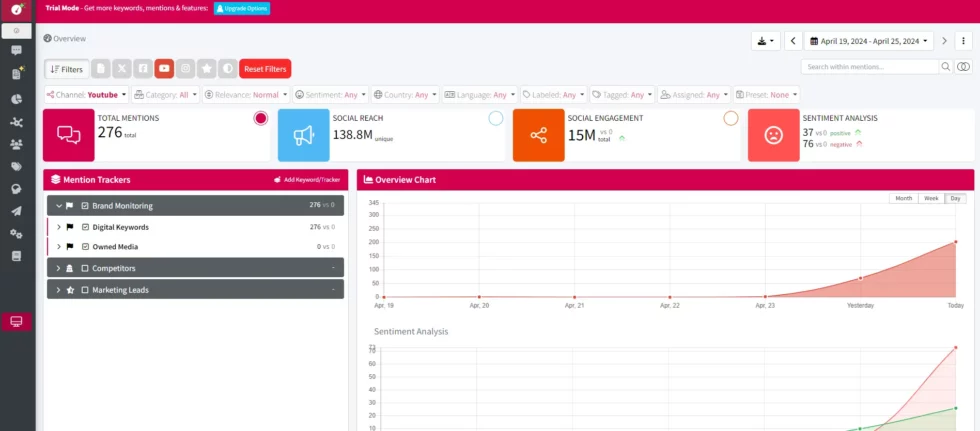Click the half-circle contrast filter icon

(x=228, y=69)
